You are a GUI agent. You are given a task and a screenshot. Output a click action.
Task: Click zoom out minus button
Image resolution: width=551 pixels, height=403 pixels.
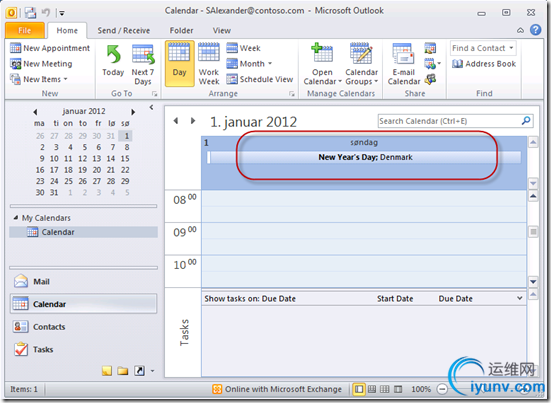[442, 389]
